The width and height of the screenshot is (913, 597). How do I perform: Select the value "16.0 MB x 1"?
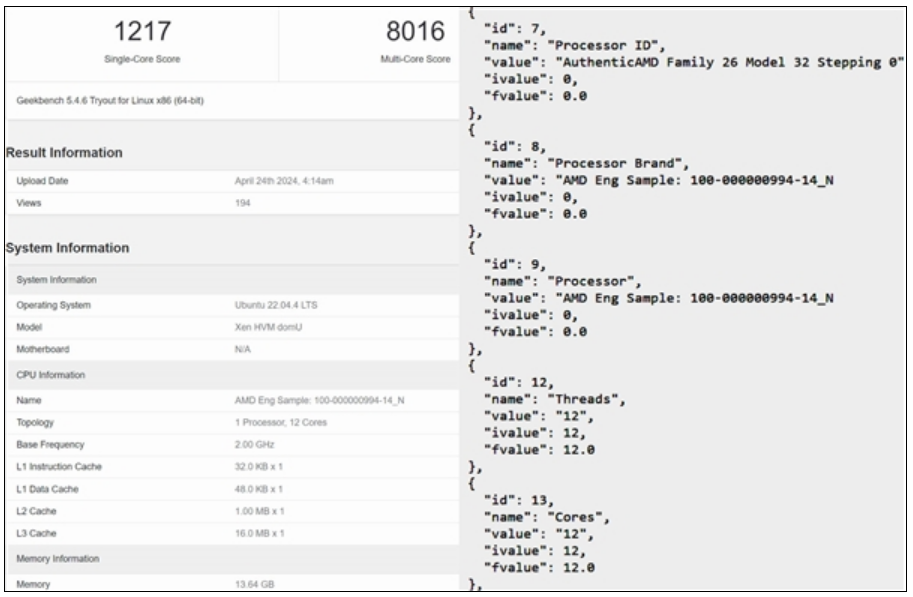(x=260, y=534)
